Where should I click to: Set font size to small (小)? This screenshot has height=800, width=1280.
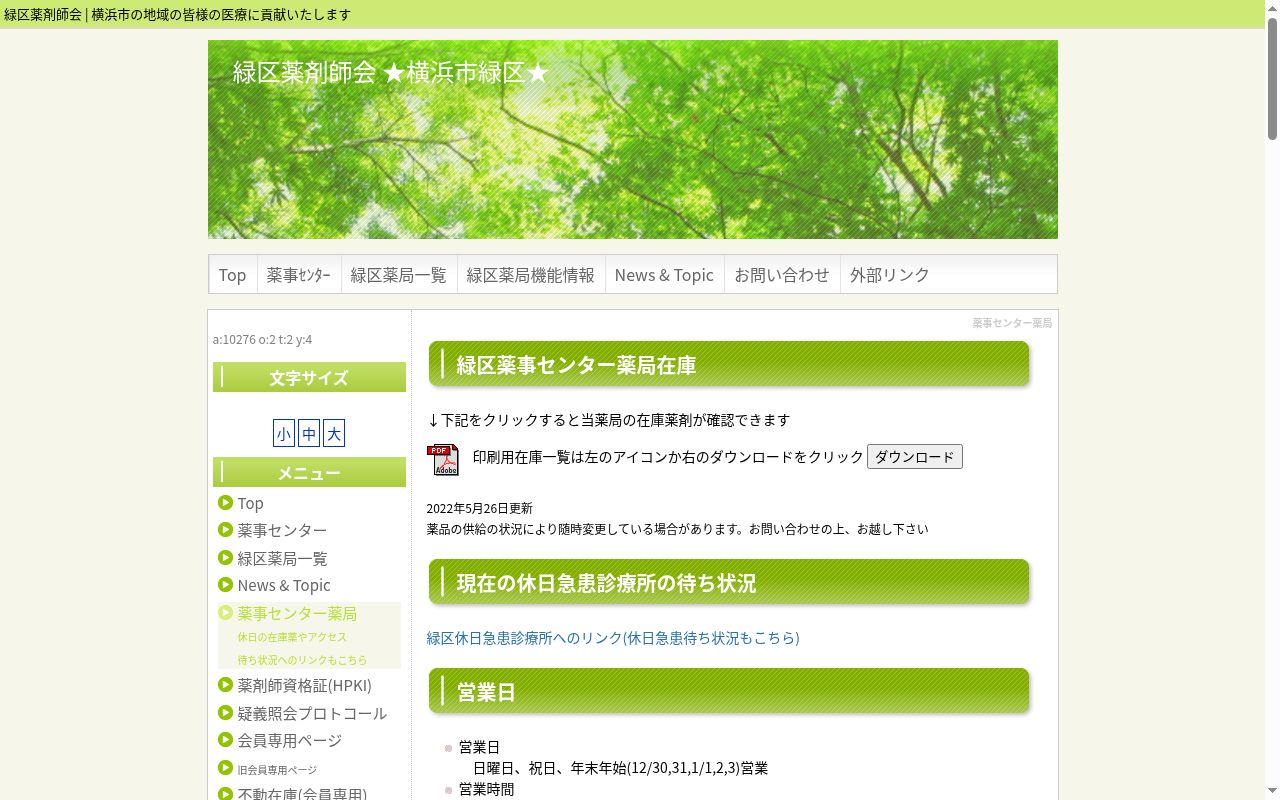(284, 433)
